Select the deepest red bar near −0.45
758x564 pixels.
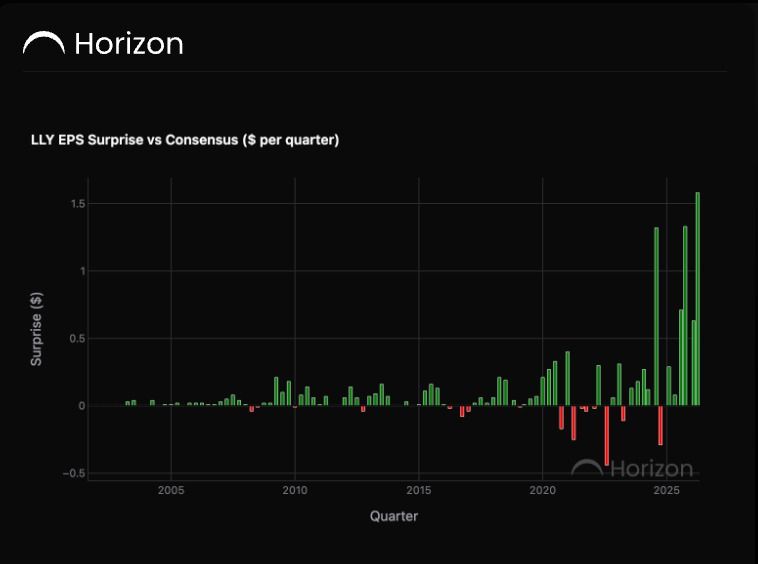pyautogui.click(x=607, y=435)
